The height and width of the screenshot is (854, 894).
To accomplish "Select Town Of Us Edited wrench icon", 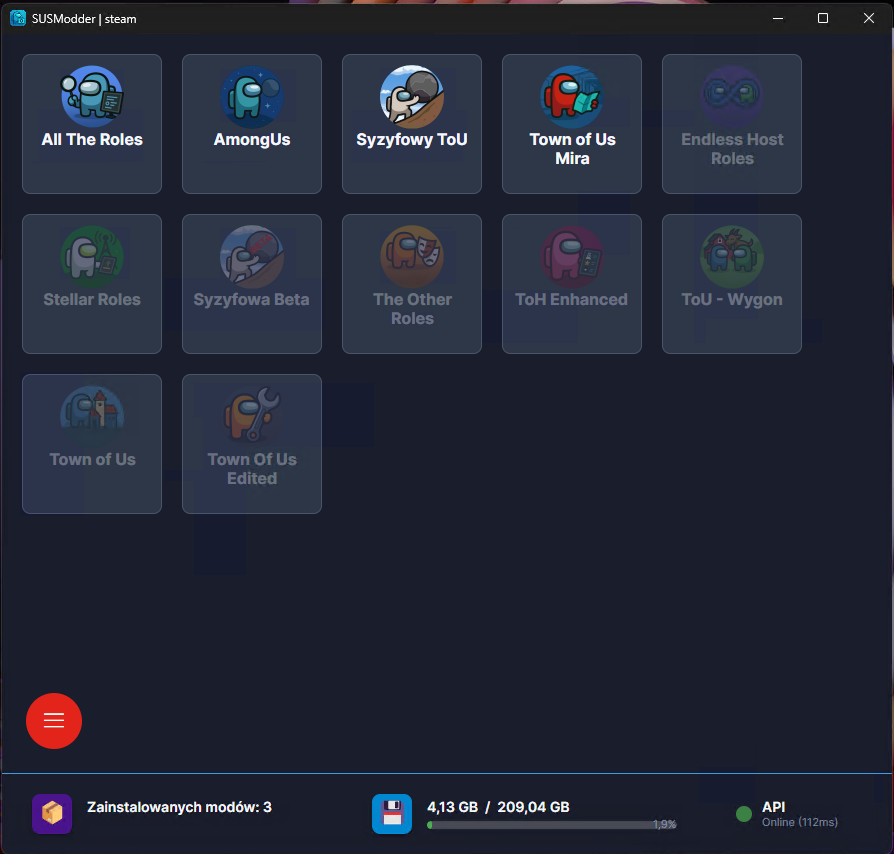I will click(252, 416).
